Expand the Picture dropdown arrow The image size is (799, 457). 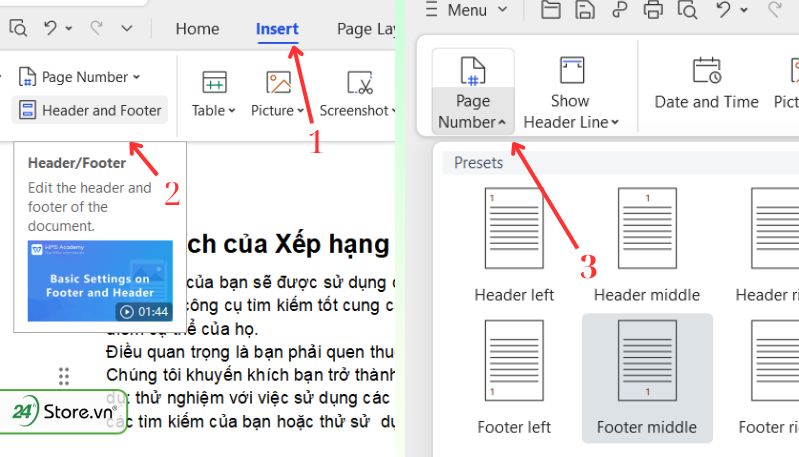(x=301, y=111)
